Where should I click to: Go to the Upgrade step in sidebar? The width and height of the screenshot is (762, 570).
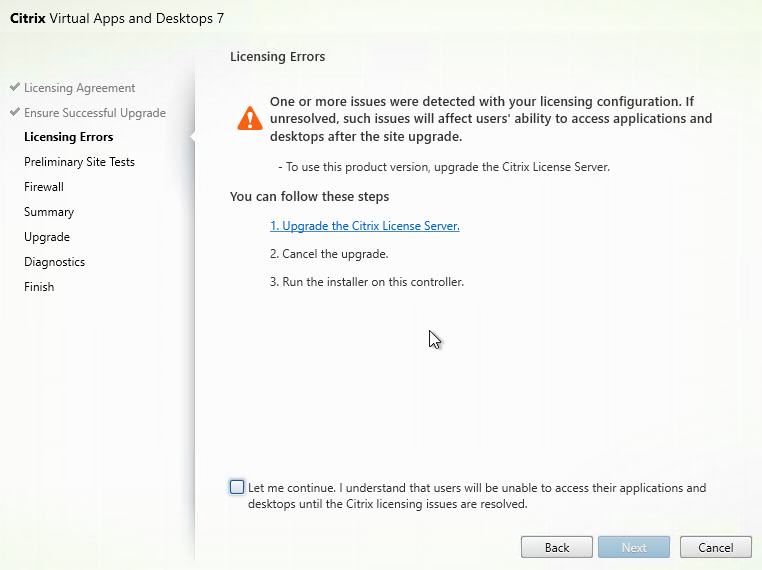tap(47, 237)
